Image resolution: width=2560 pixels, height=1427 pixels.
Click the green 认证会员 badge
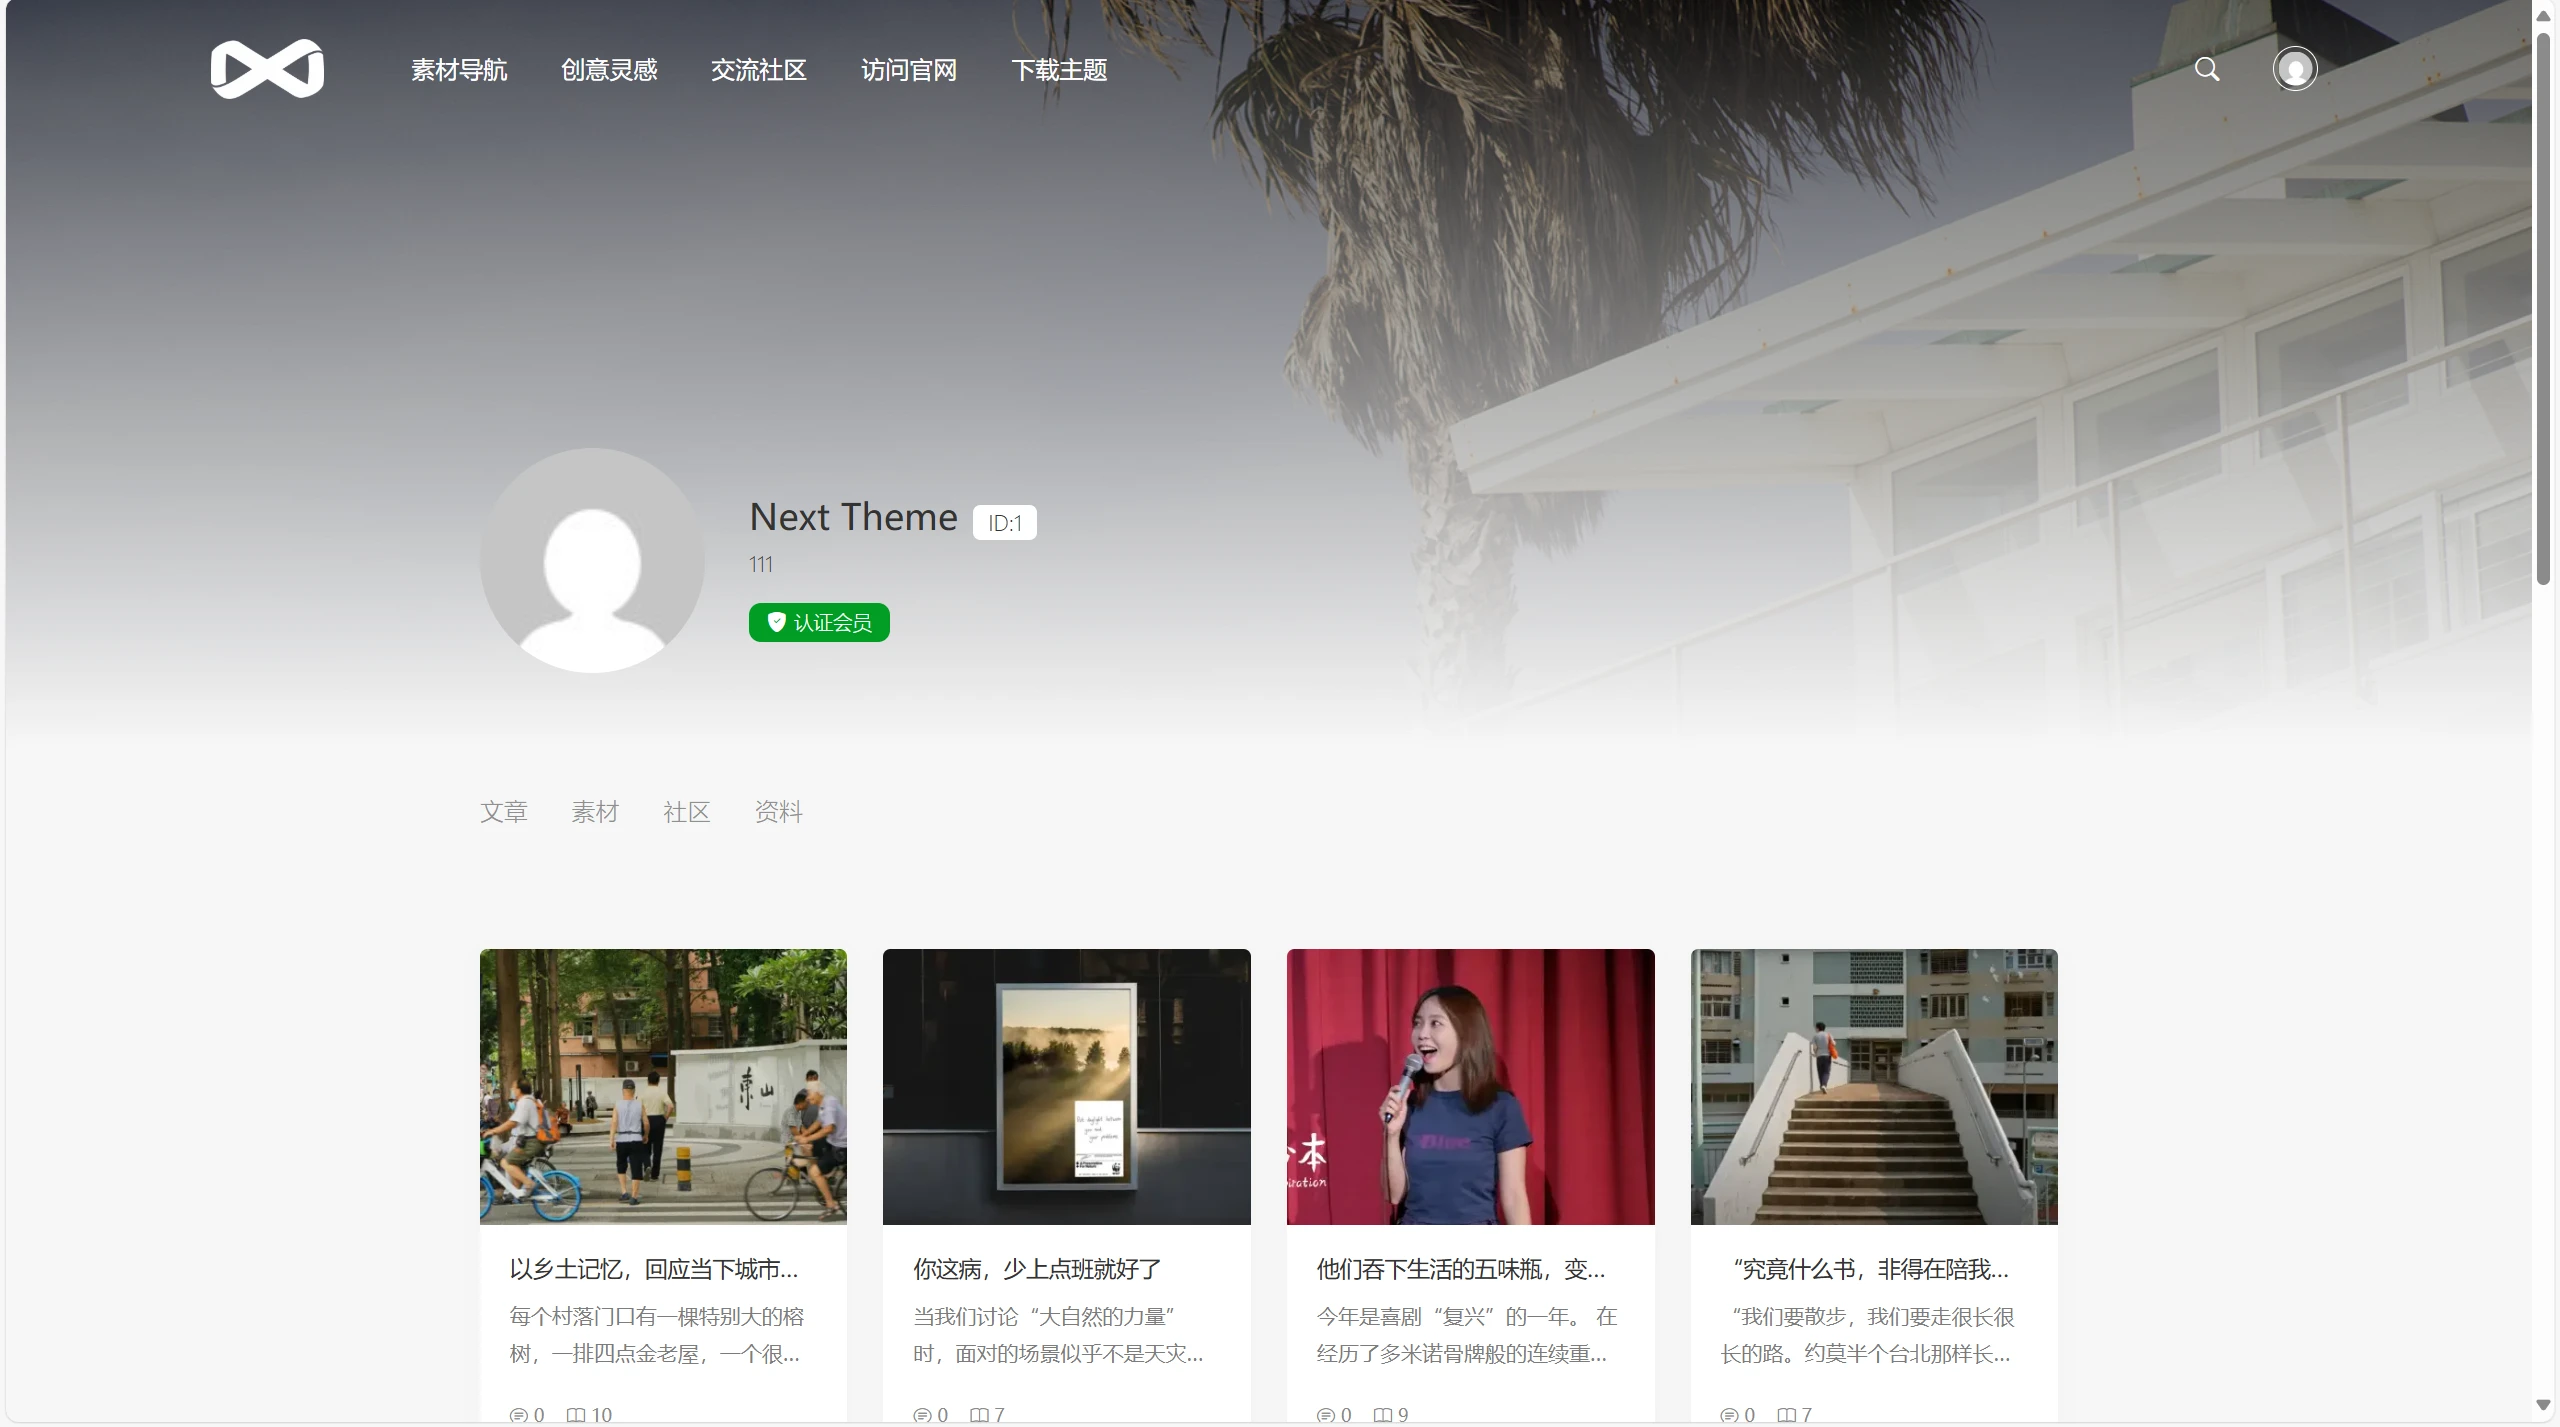pyautogui.click(x=819, y=622)
